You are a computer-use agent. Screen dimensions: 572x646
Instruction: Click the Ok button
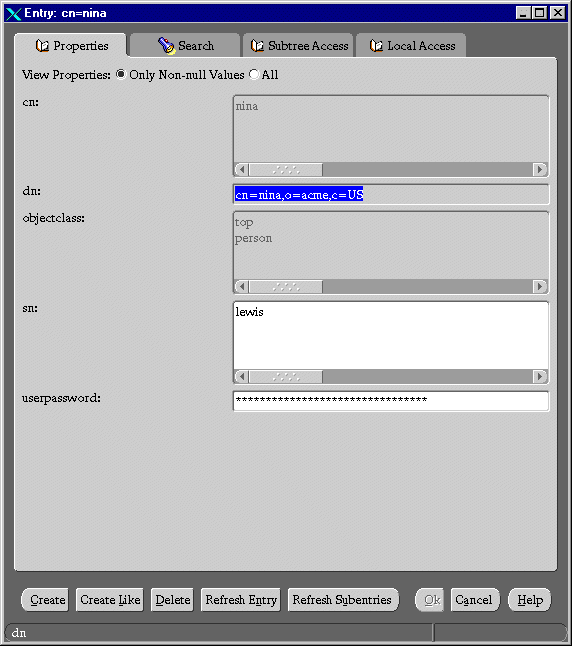click(429, 600)
